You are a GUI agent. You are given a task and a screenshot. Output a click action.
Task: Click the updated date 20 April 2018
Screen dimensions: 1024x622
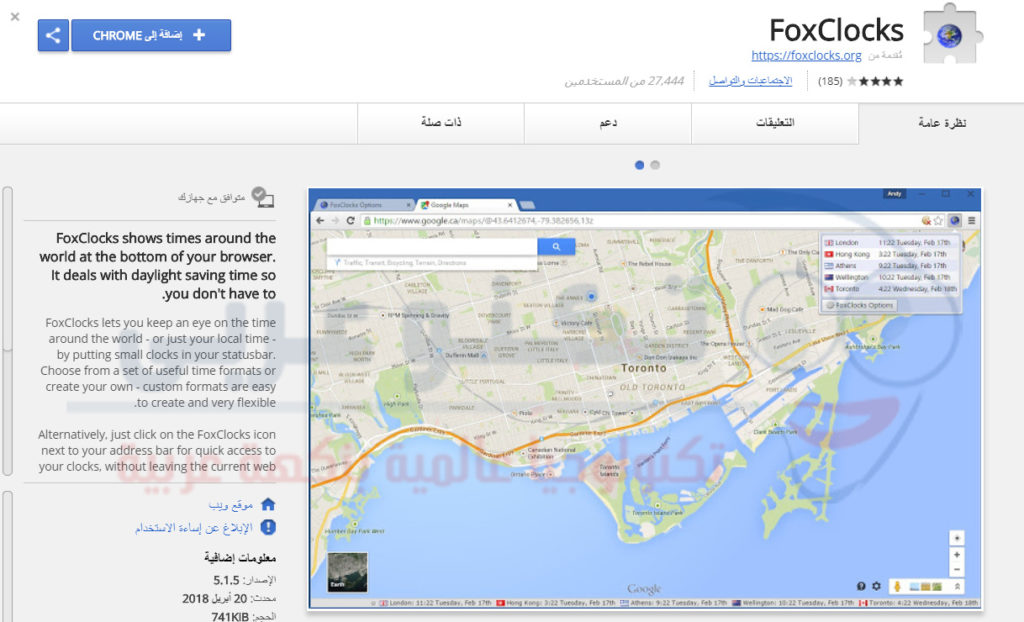click(214, 598)
